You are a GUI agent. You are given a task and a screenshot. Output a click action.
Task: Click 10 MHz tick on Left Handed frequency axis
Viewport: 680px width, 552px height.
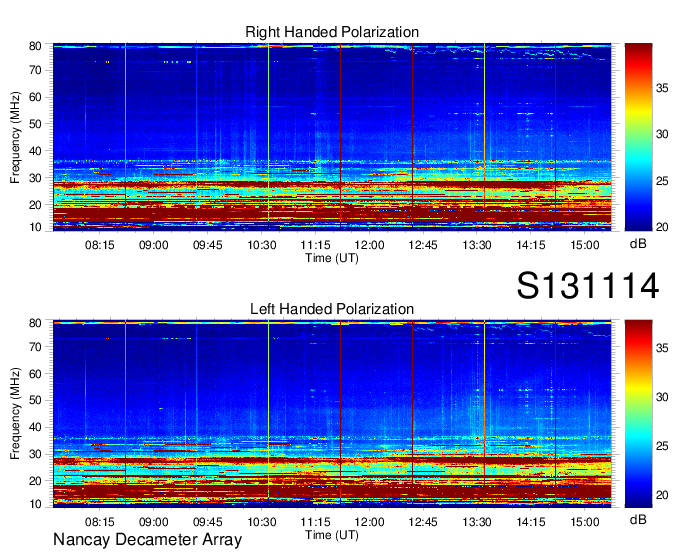[35, 504]
